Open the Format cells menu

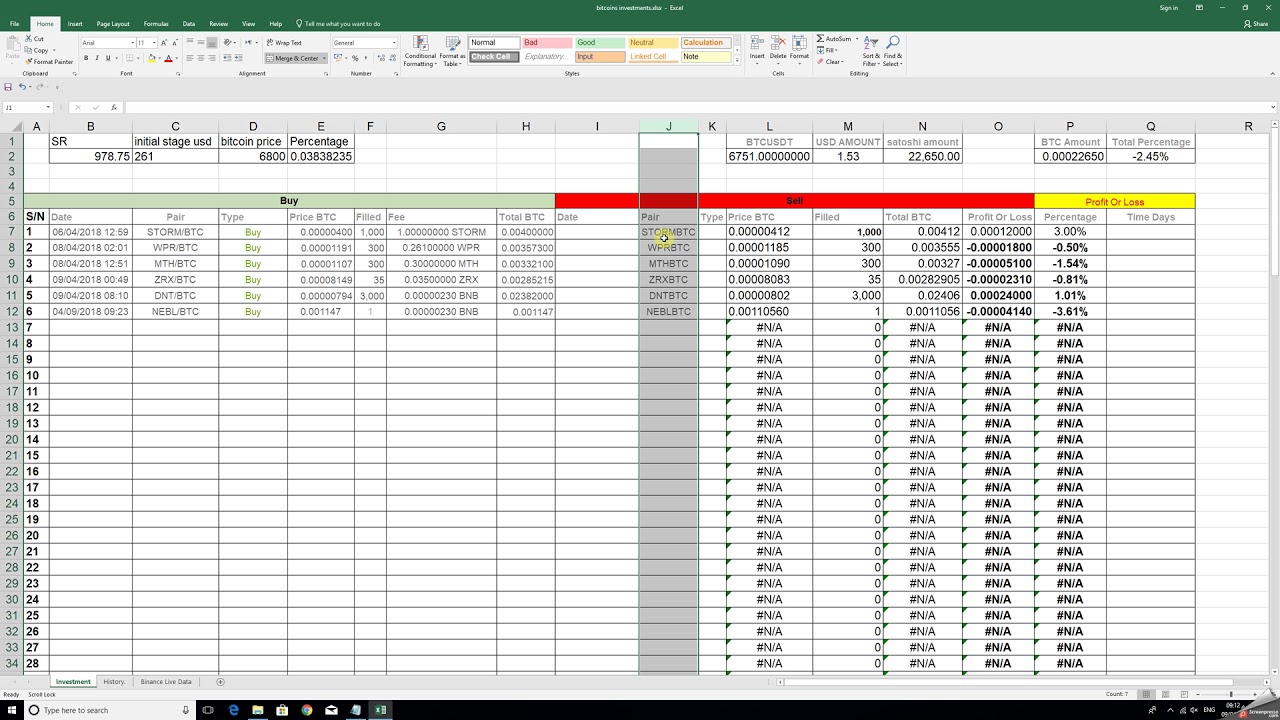click(799, 48)
